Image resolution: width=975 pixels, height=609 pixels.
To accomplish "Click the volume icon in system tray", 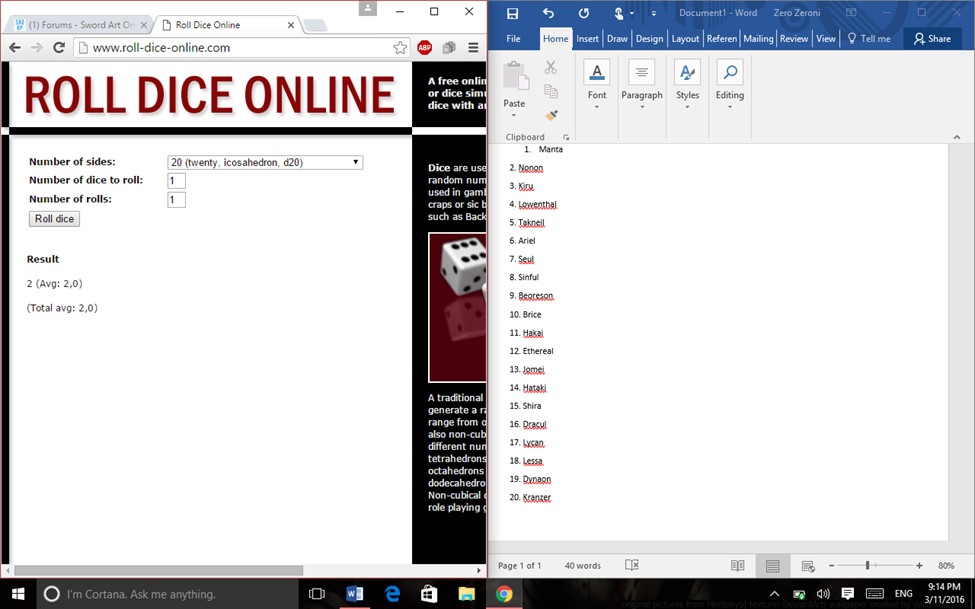I will (823, 594).
